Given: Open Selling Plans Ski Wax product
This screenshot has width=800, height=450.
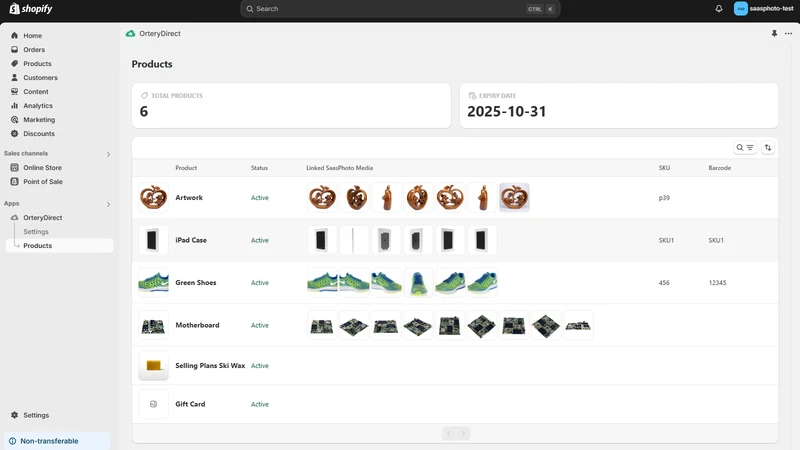Looking at the screenshot, I should [x=455, y=365].
